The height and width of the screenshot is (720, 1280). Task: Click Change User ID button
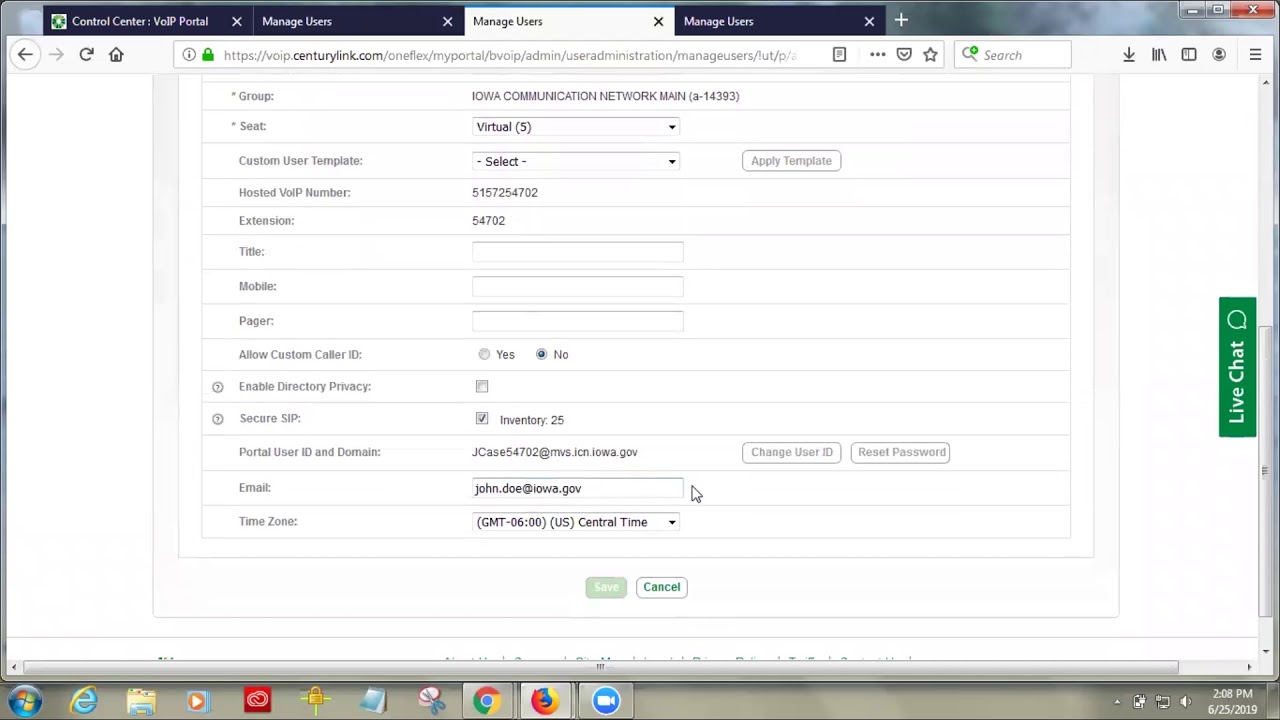tap(792, 452)
